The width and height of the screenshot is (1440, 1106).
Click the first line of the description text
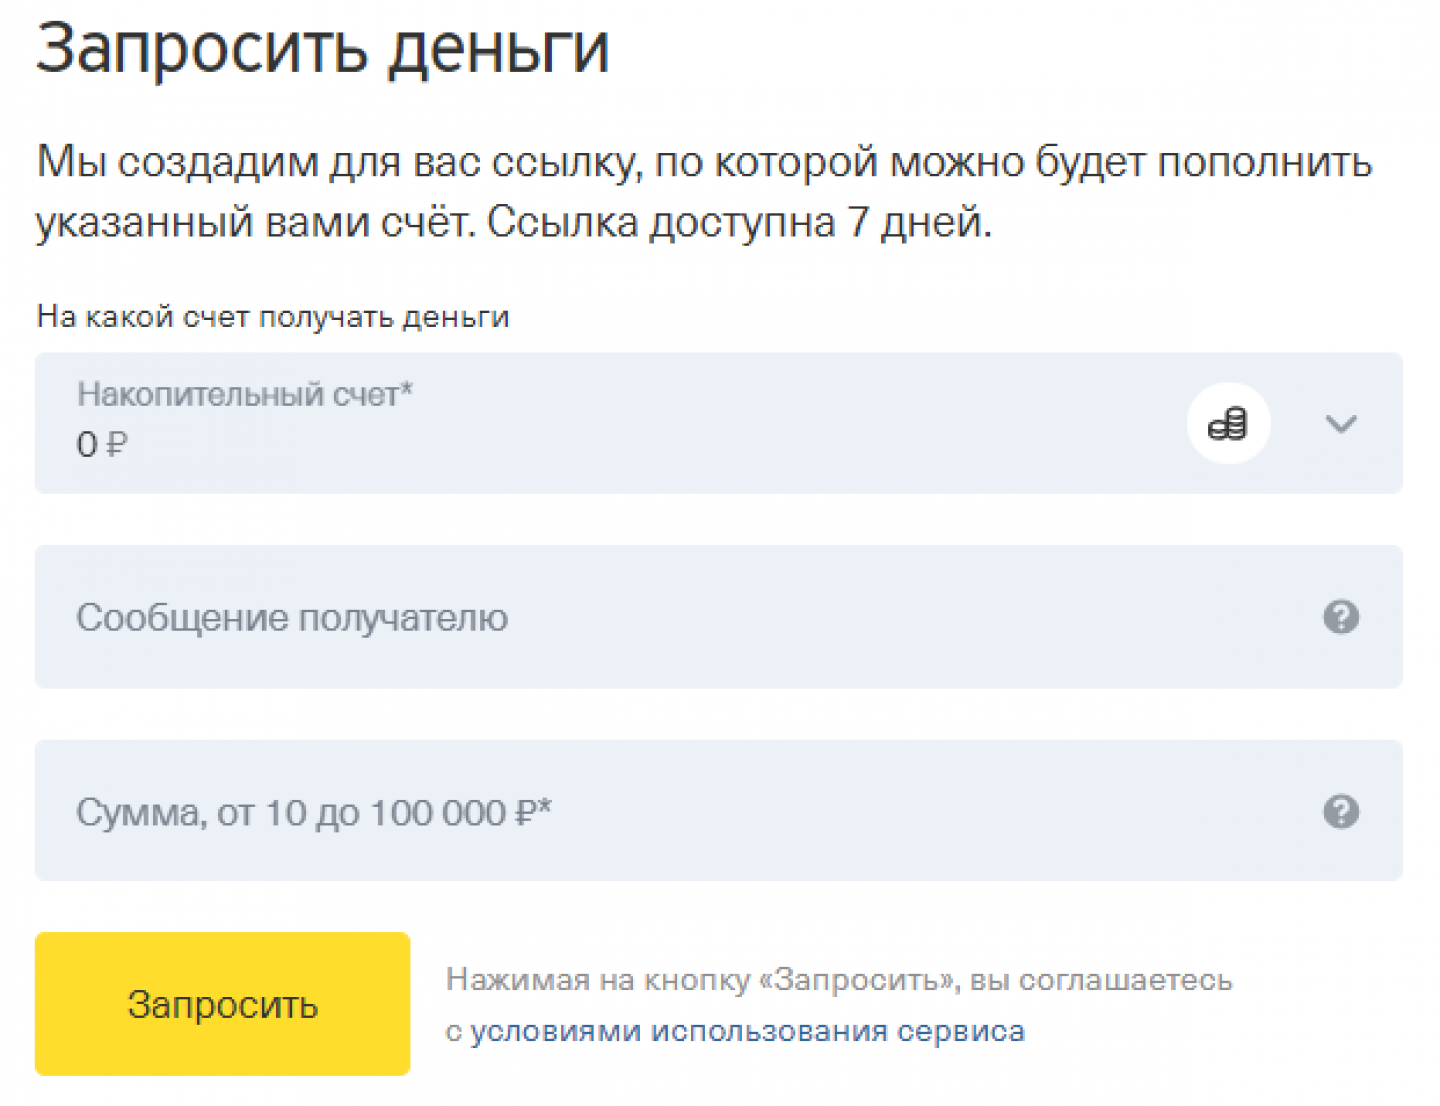click(x=704, y=162)
